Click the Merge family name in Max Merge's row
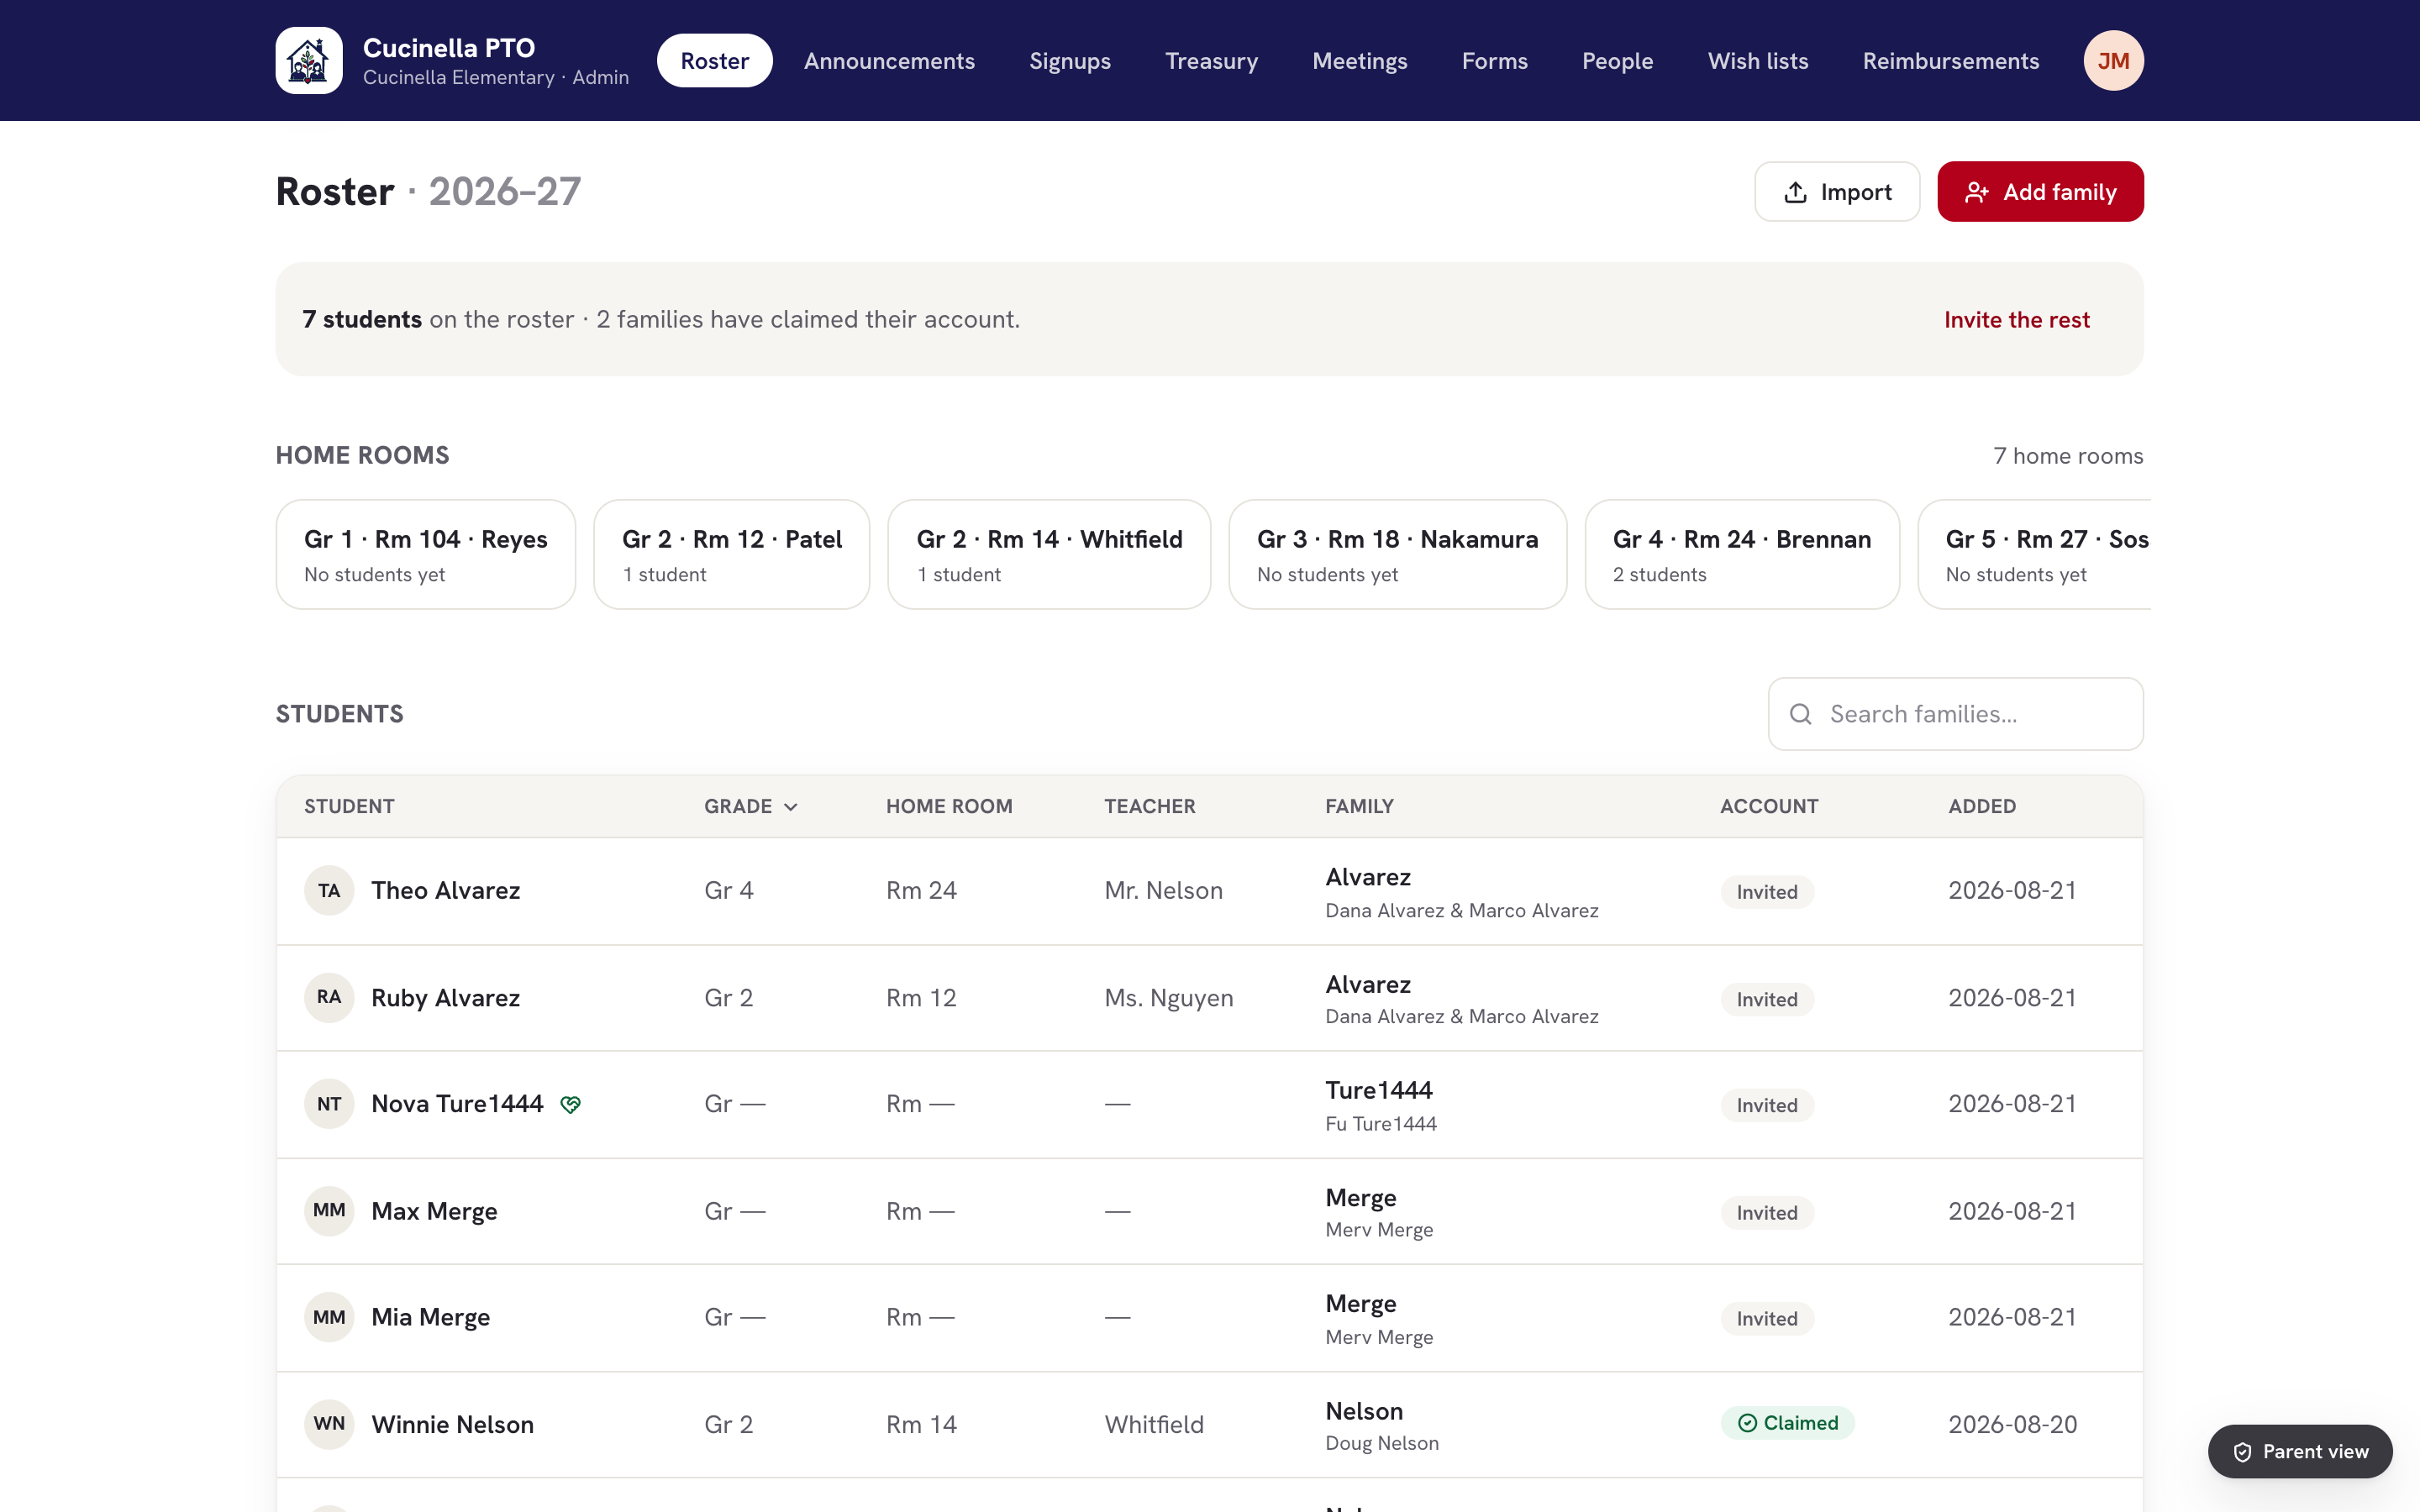Screen dimensions: 2420x1512 1361,1198
